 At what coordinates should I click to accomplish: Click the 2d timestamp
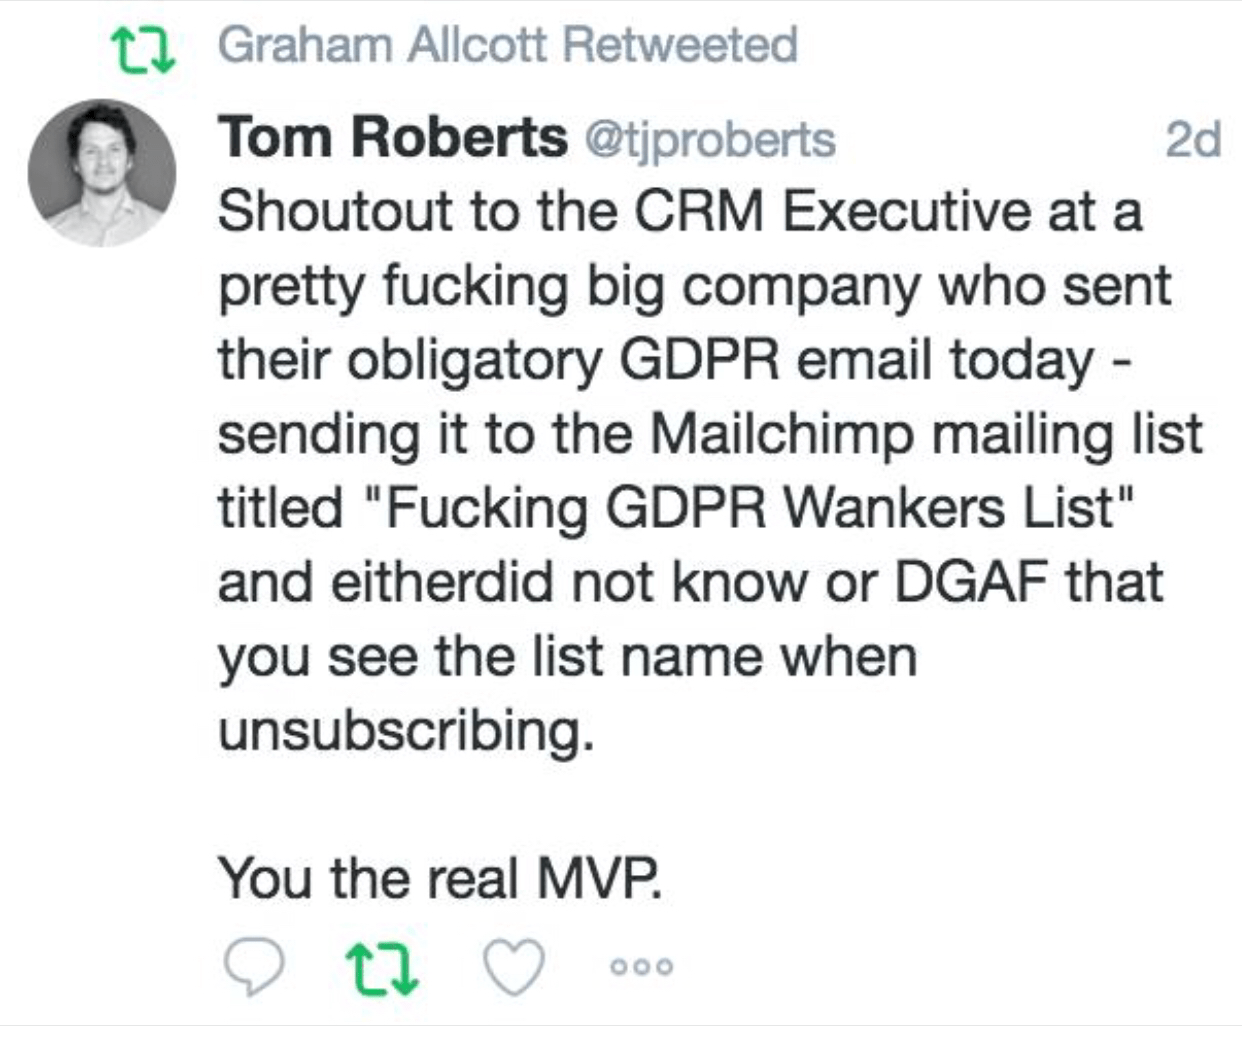click(x=1193, y=139)
